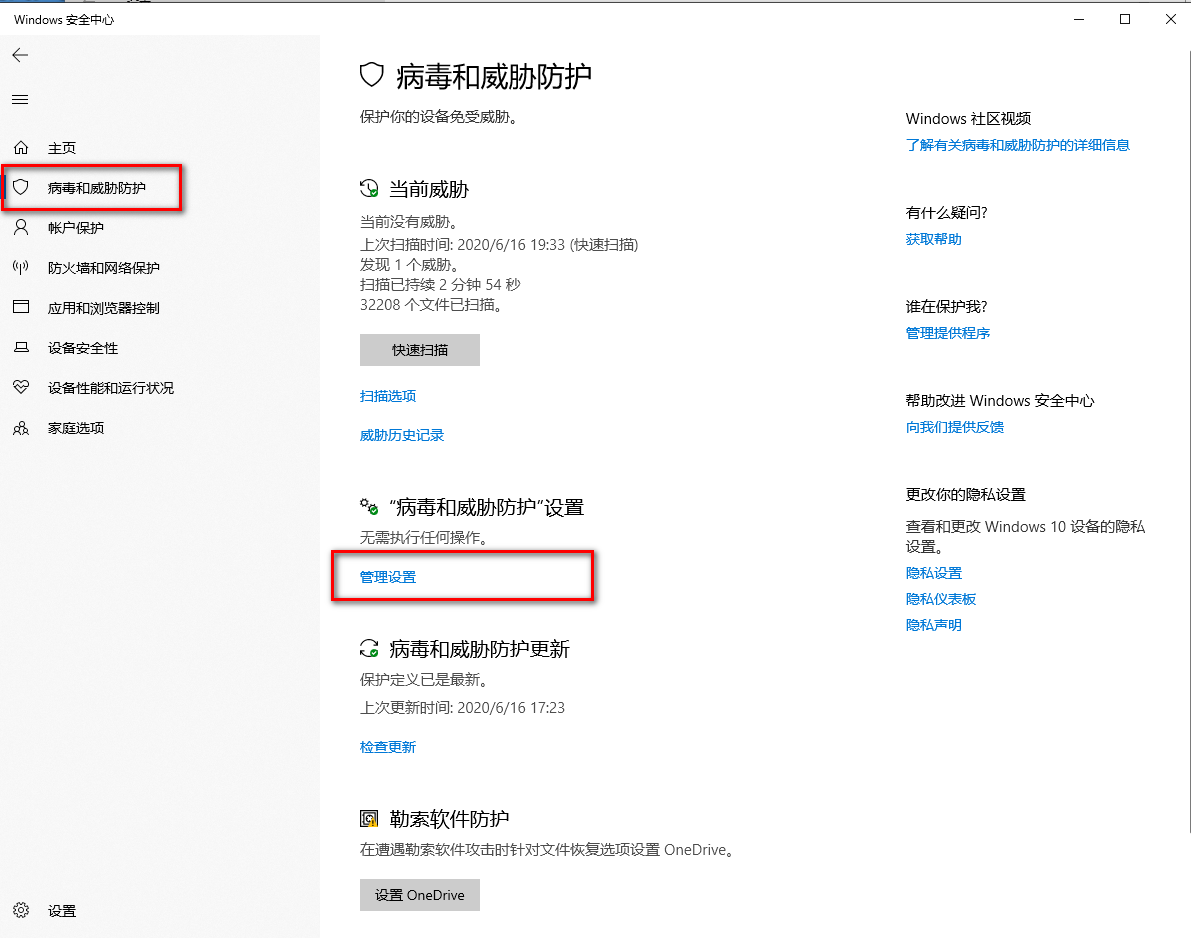打开设备性能和运行状况图标
The image size is (1191, 938).
click(22, 388)
